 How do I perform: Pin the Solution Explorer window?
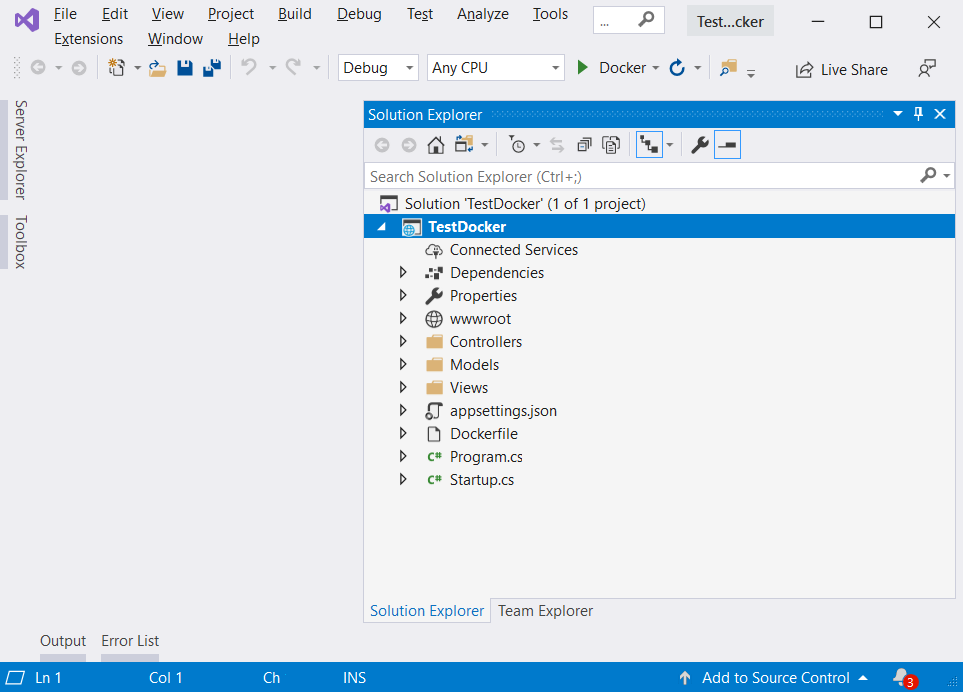918,114
